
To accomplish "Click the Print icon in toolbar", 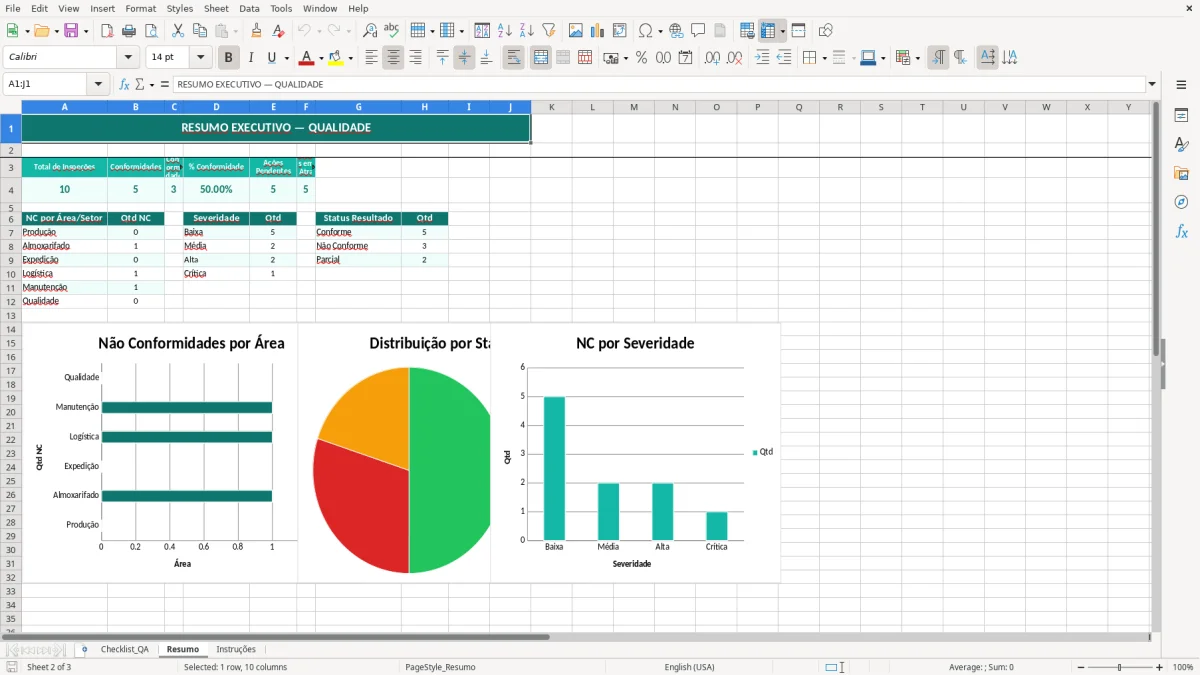I will pyautogui.click(x=129, y=31).
